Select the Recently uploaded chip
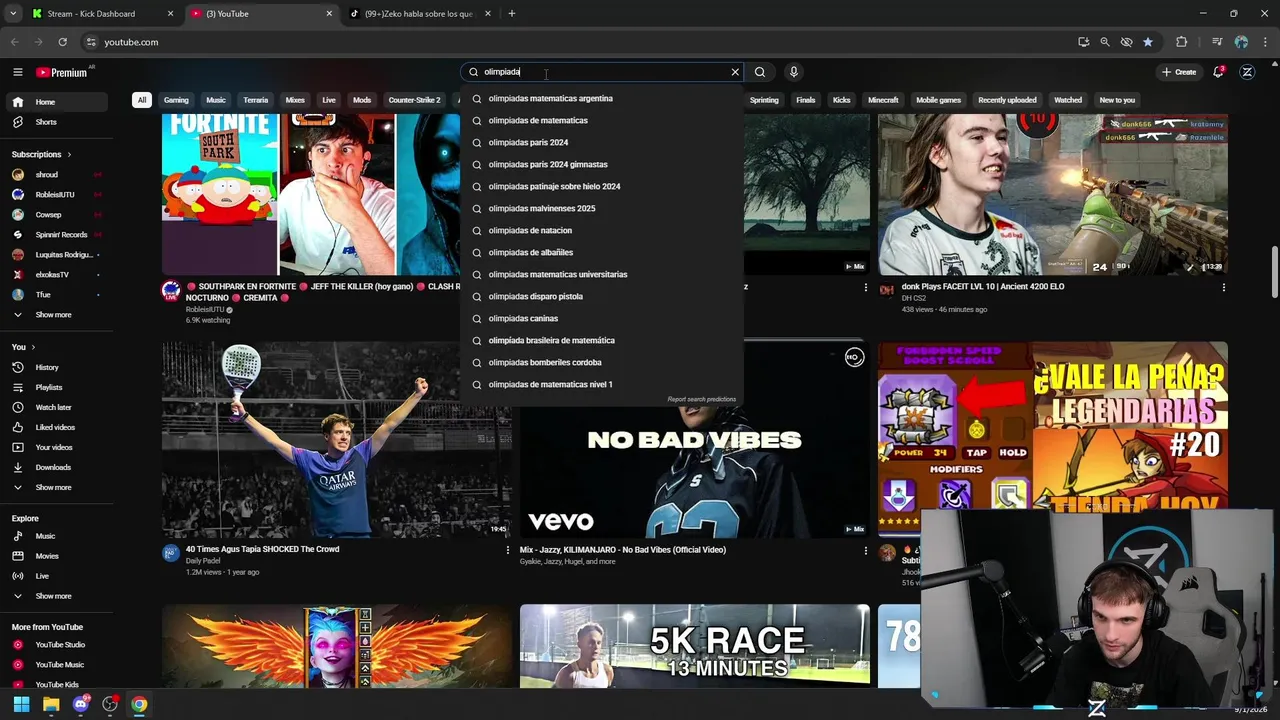Image resolution: width=1280 pixels, height=720 pixels. click(x=1007, y=100)
